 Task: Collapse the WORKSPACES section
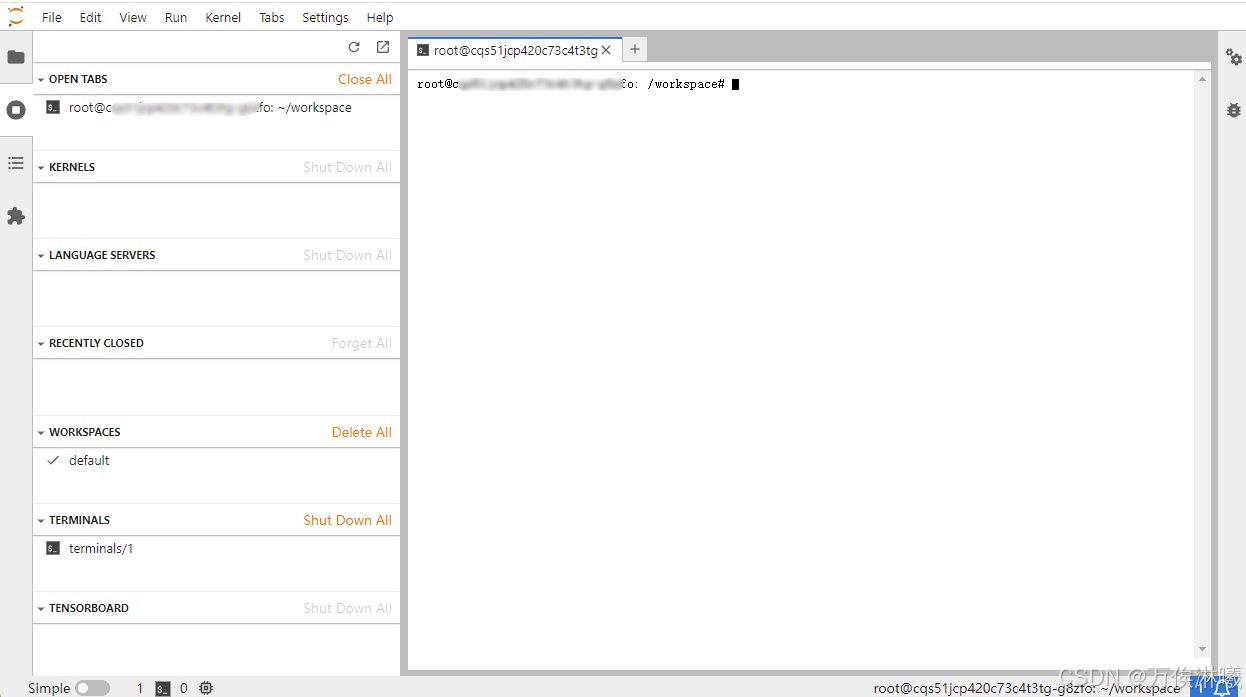[41, 432]
